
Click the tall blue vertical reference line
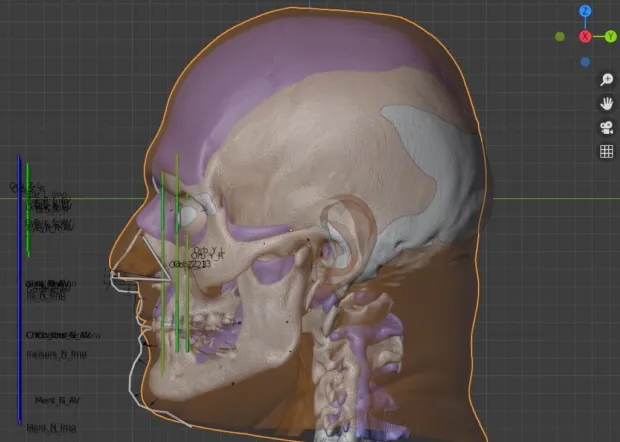[x=19, y=300]
